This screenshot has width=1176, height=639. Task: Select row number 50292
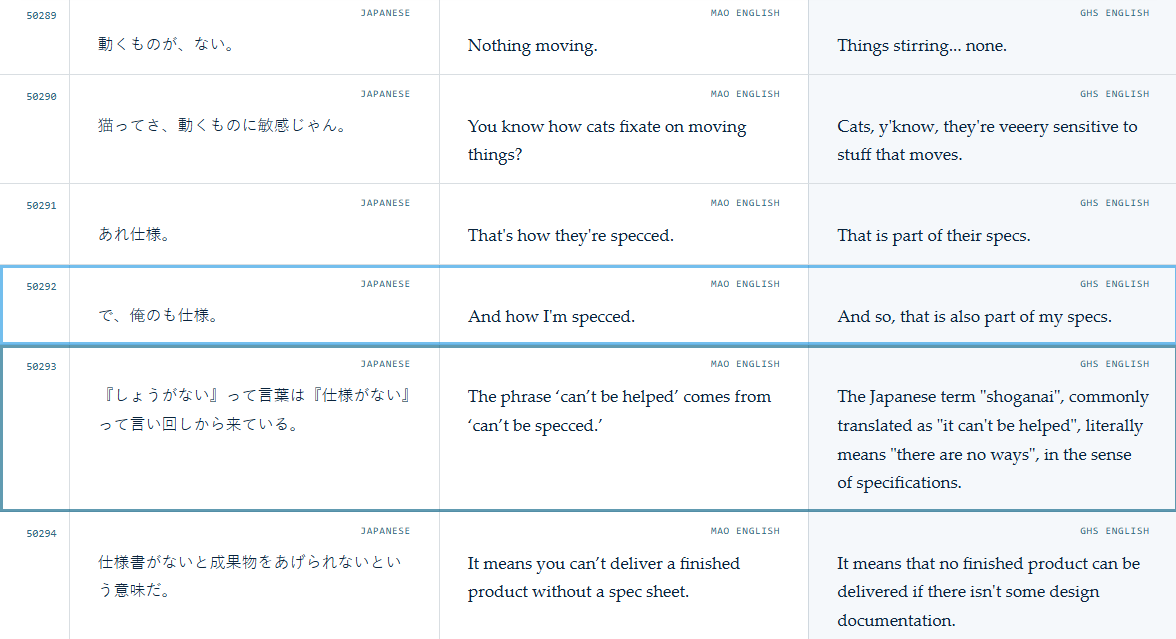pyautogui.click(x=41, y=286)
